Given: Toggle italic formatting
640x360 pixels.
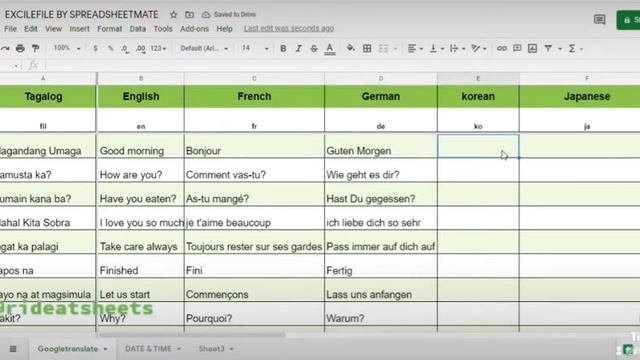Looking at the screenshot, I should (298, 49).
